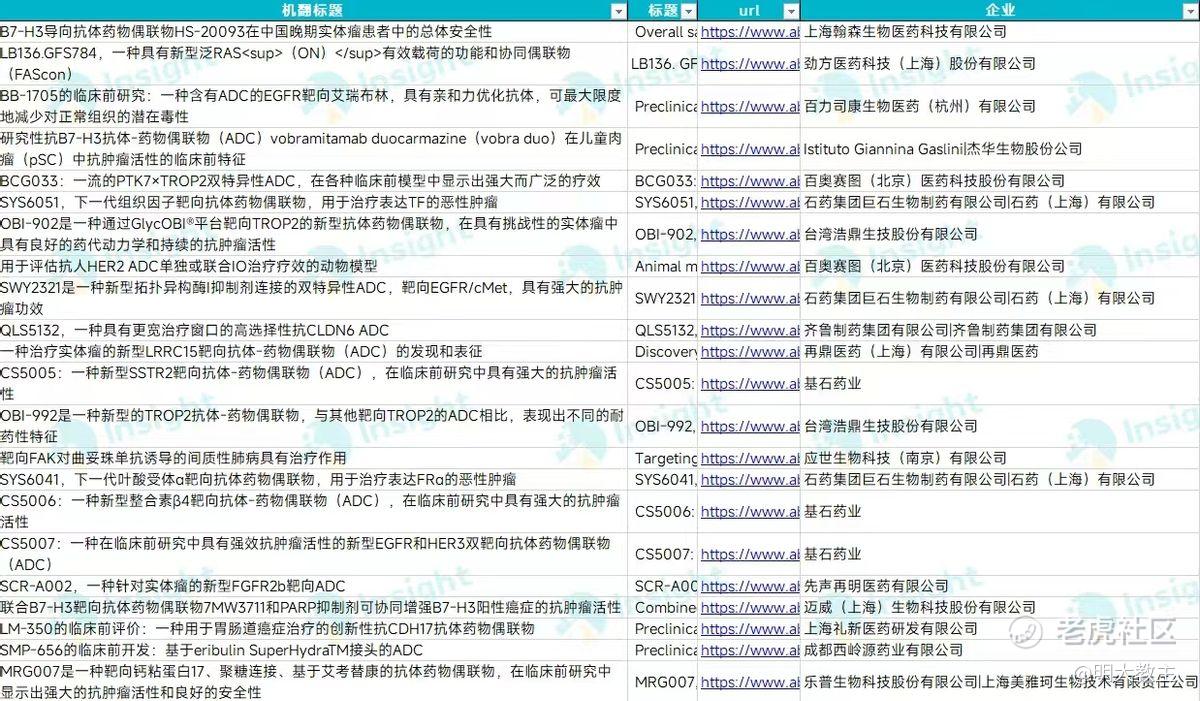Select the company cell '迈威（上海）生物科技股份有限公司'

coord(1000,608)
